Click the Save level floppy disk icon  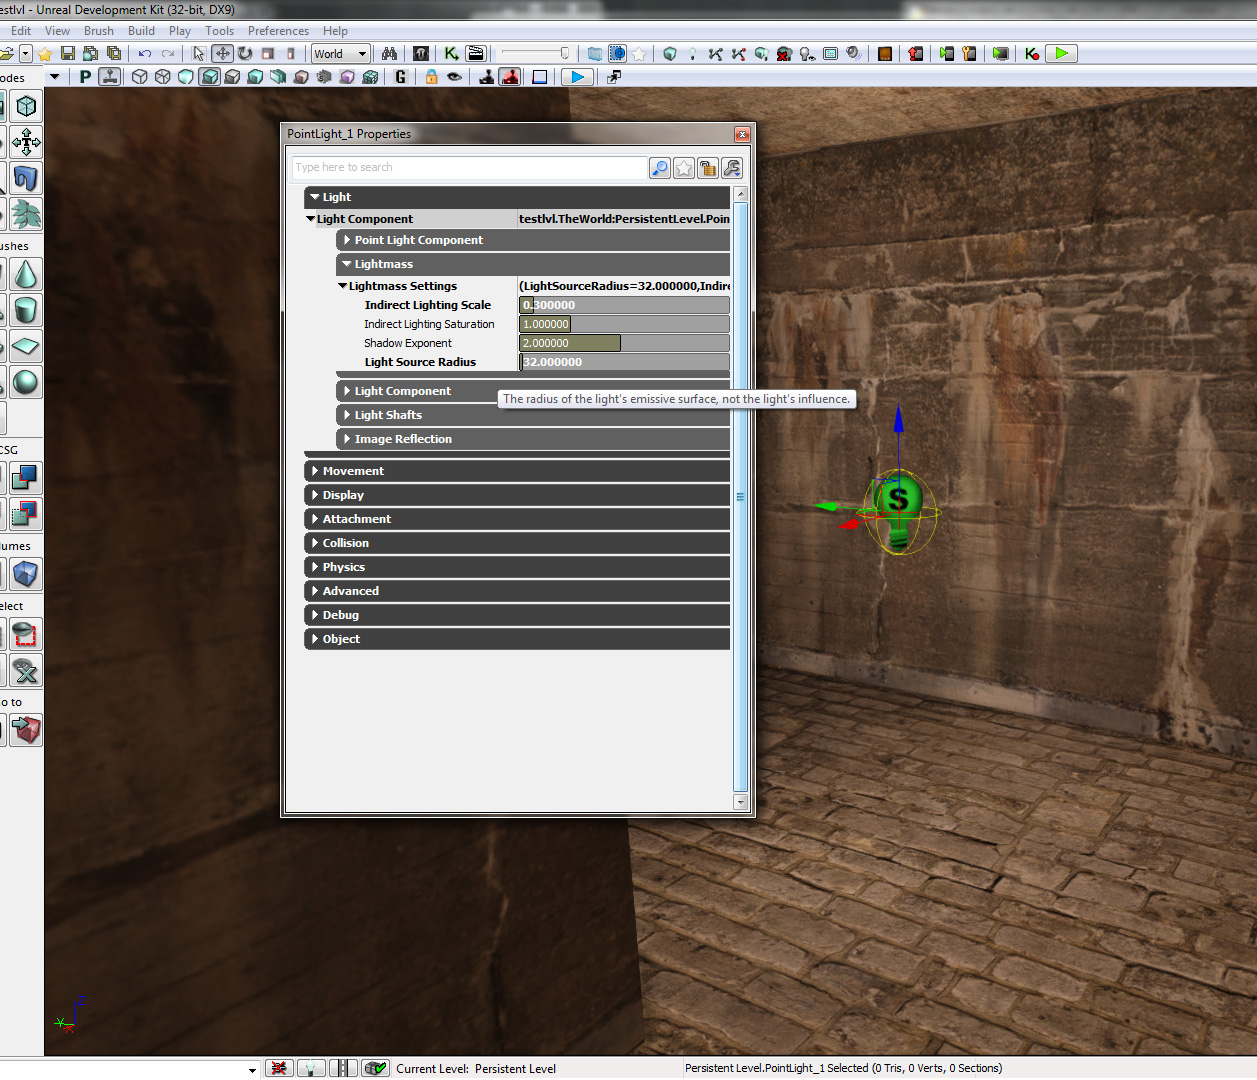click(x=68, y=54)
